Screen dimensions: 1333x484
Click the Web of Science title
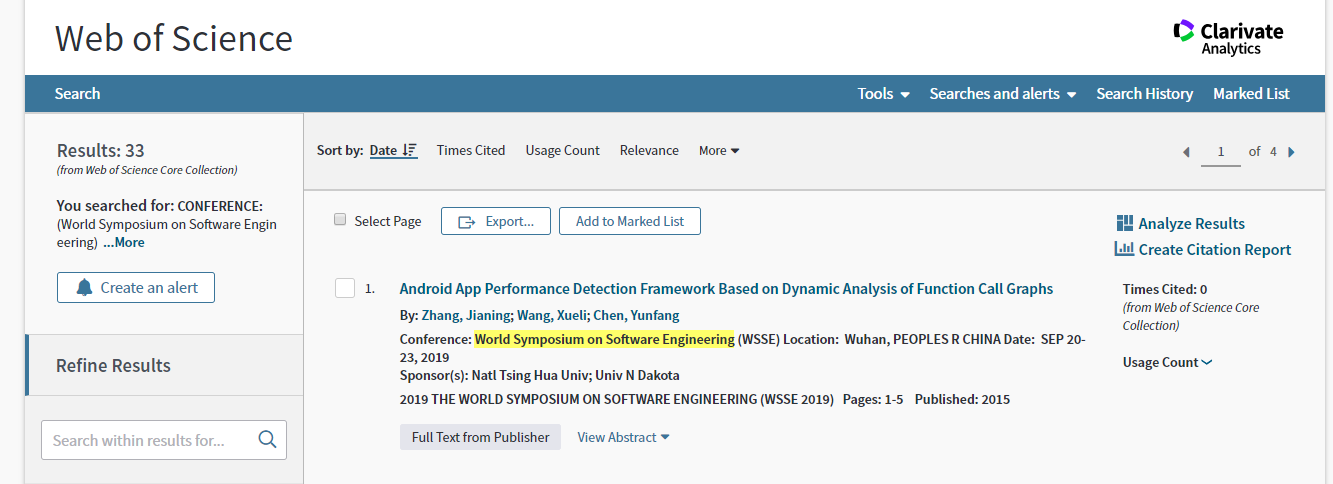[174, 38]
